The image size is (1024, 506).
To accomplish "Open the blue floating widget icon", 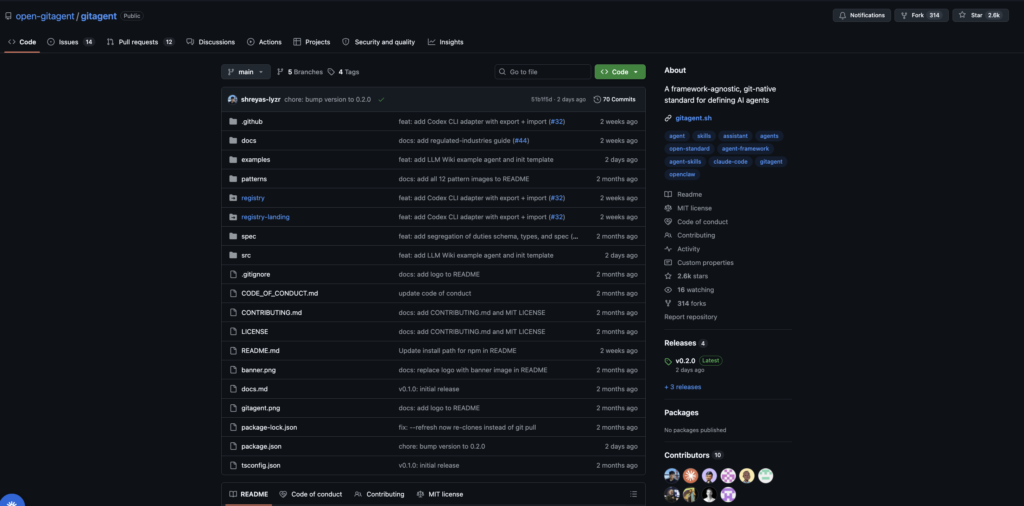I will [11, 499].
